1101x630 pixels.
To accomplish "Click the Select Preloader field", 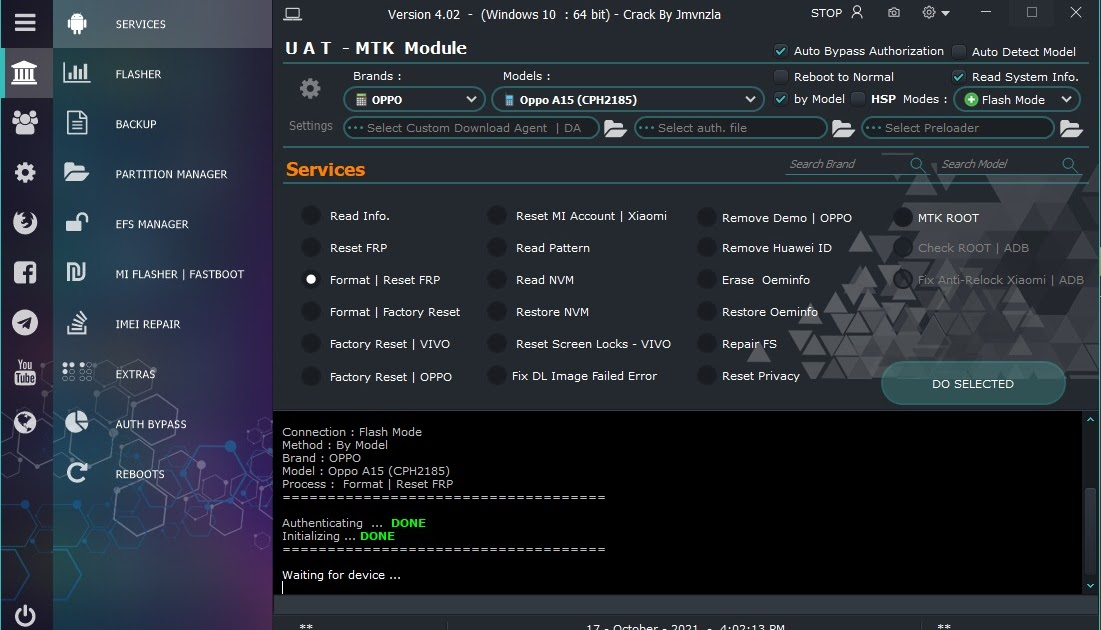I will click(x=958, y=128).
